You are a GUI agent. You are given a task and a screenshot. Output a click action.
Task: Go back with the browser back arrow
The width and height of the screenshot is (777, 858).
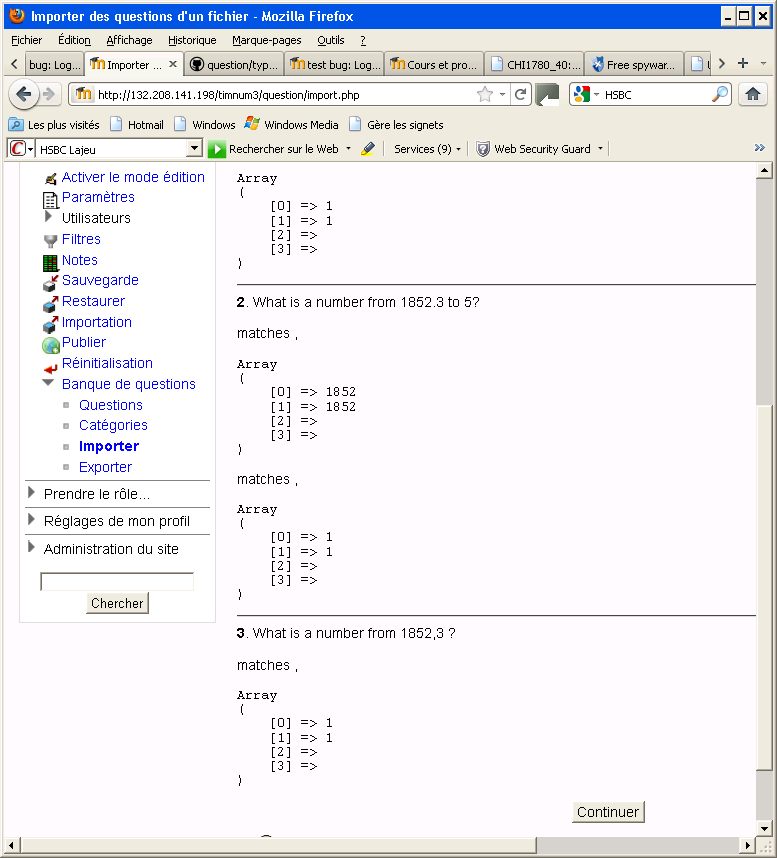click(x=24, y=94)
